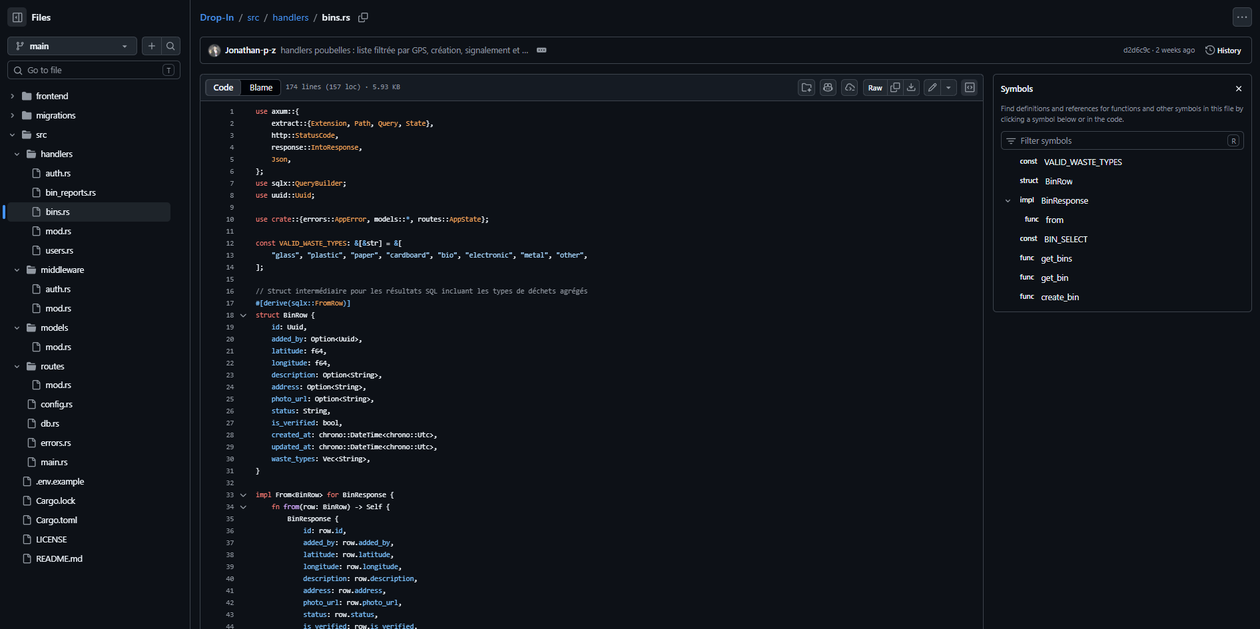Image resolution: width=1260 pixels, height=629 pixels.
Task: Switch to the Blame tab
Action: click(x=260, y=87)
